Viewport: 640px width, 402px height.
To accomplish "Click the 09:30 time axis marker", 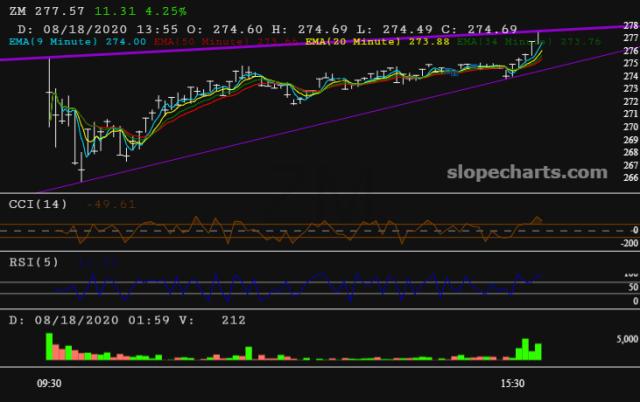I will 50,383.
